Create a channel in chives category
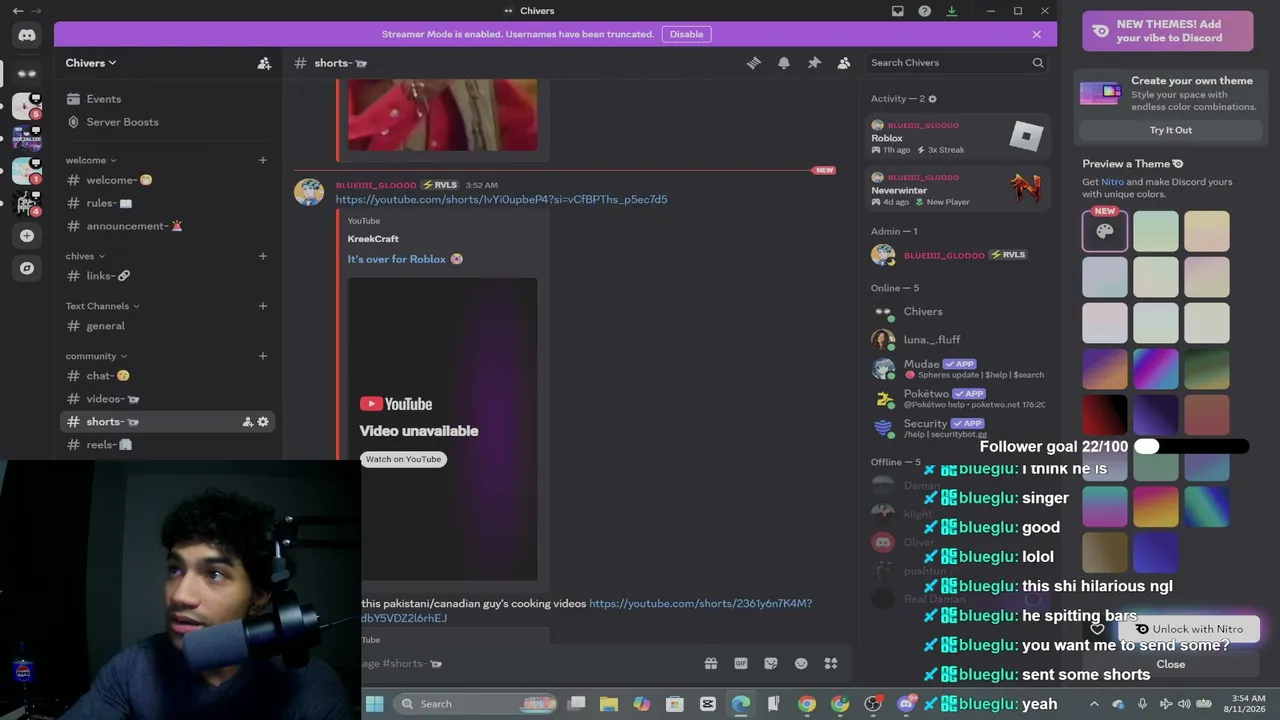This screenshot has height=720, width=1280. point(263,256)
